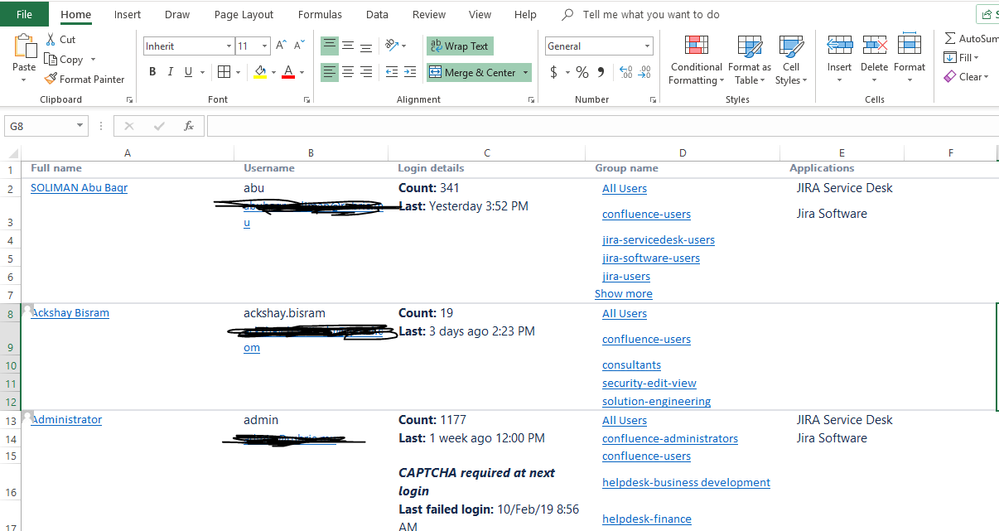This screenshot has height=531, width=999.
Task: Open jira-servicedesk-users link
Action: (x=658, y=240)
